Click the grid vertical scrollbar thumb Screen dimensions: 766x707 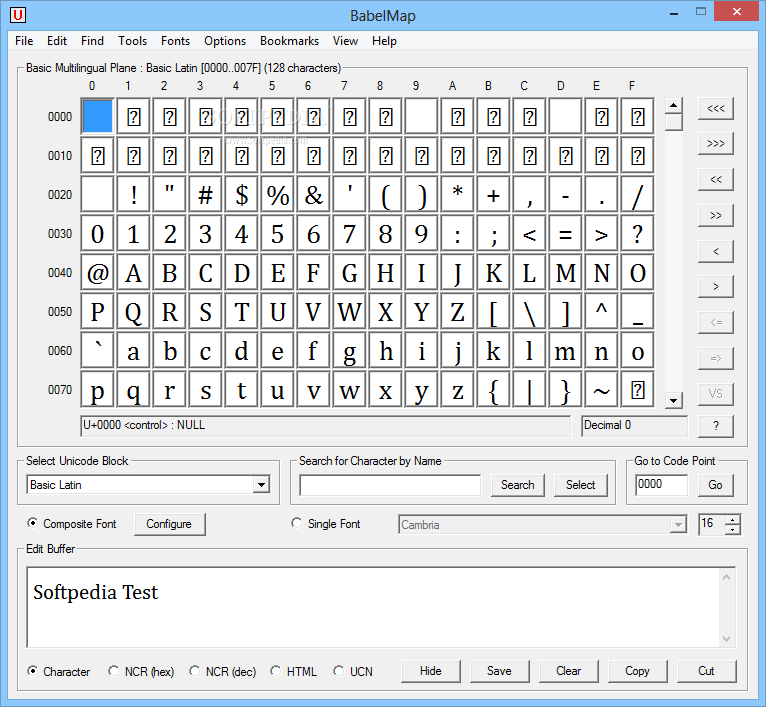tap(674, 122)
